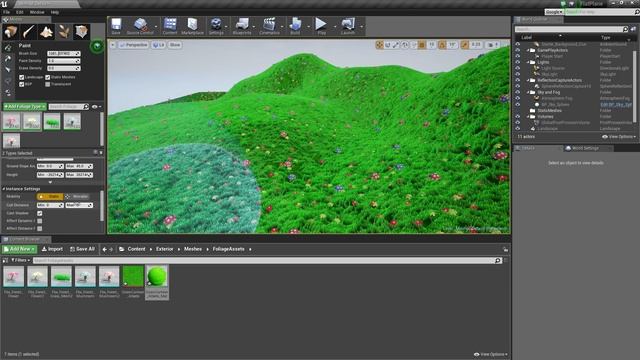
Task: Adjust the Brush Size slider field
Action: tap(64, 53)
